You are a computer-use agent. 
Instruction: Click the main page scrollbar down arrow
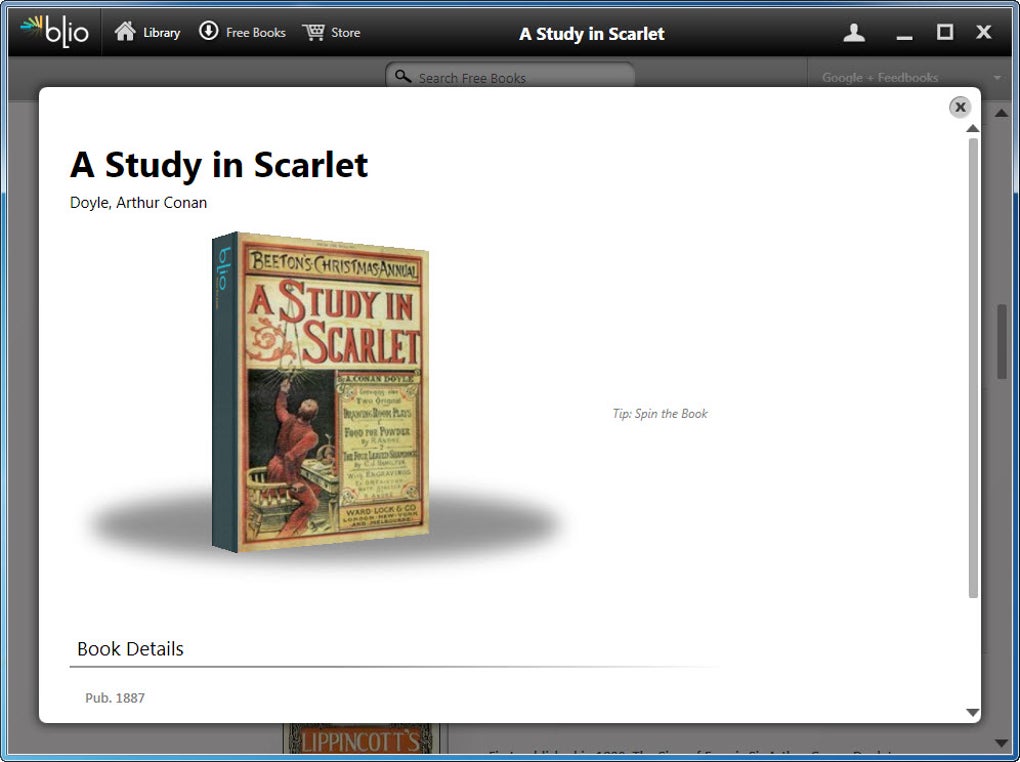point(1002,743)
